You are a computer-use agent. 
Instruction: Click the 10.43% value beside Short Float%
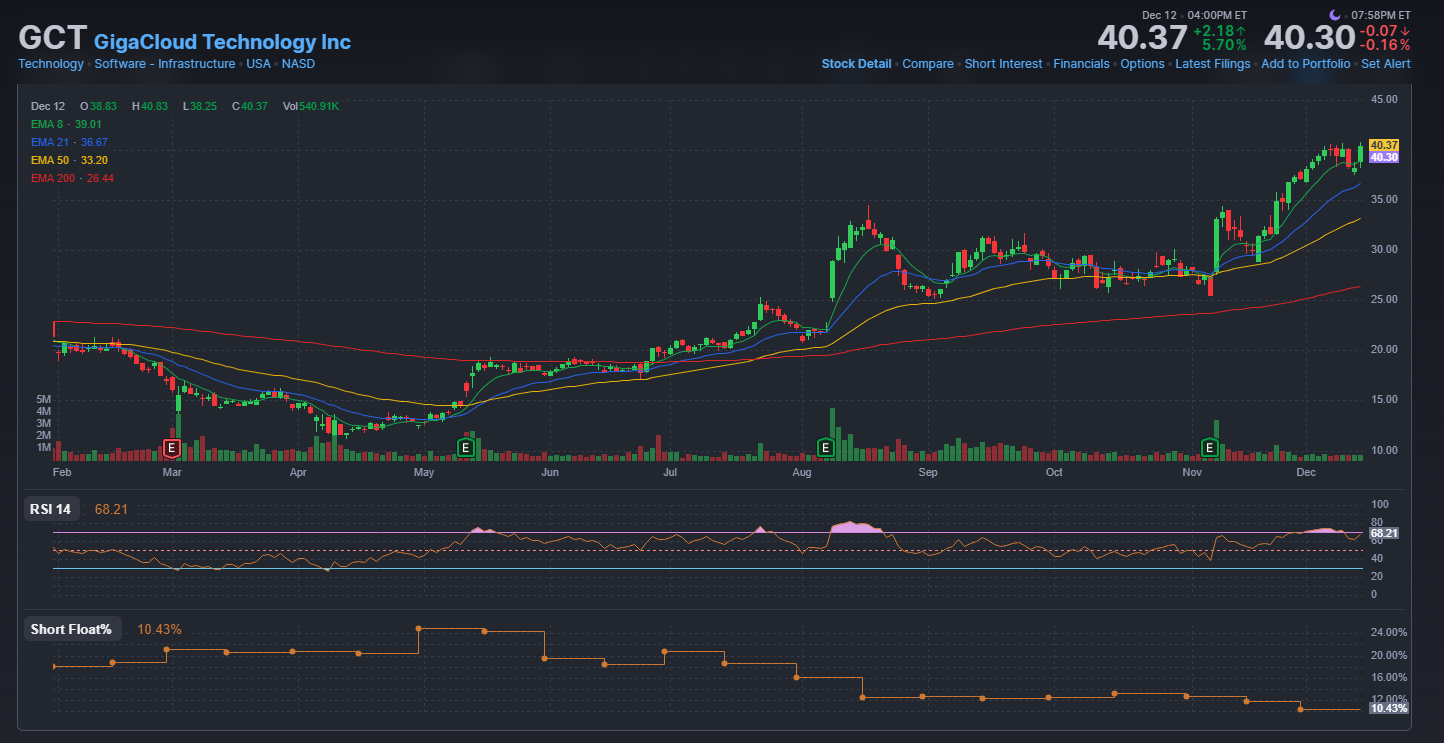point(160,629)
